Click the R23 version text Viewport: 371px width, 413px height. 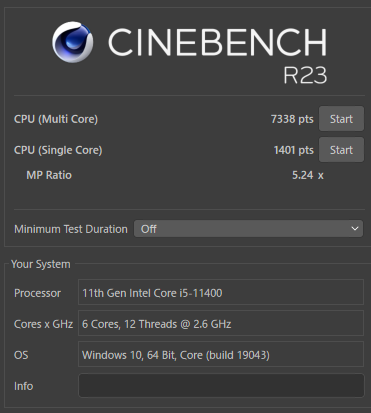tap(305, 75)
